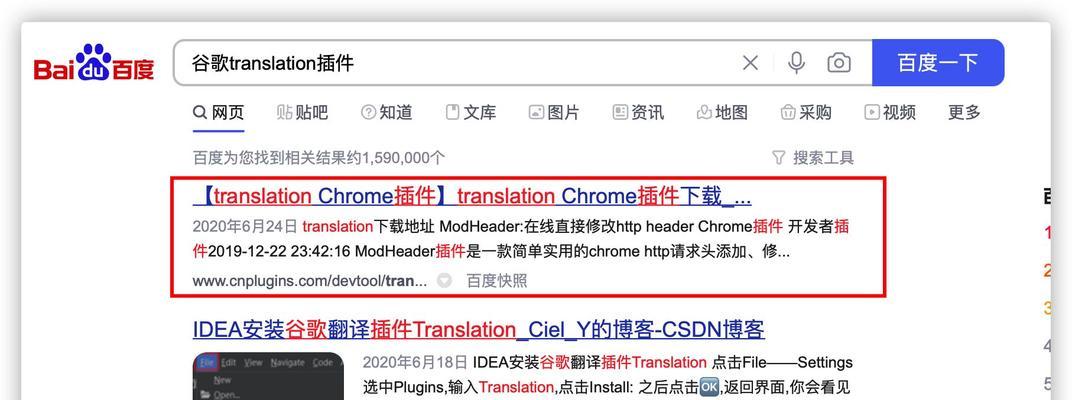The height and width of the screenshot is (400, 1072).
Task: Open 百度快照 cached page link
Action: pyautogui.click(x=497, y=280)
